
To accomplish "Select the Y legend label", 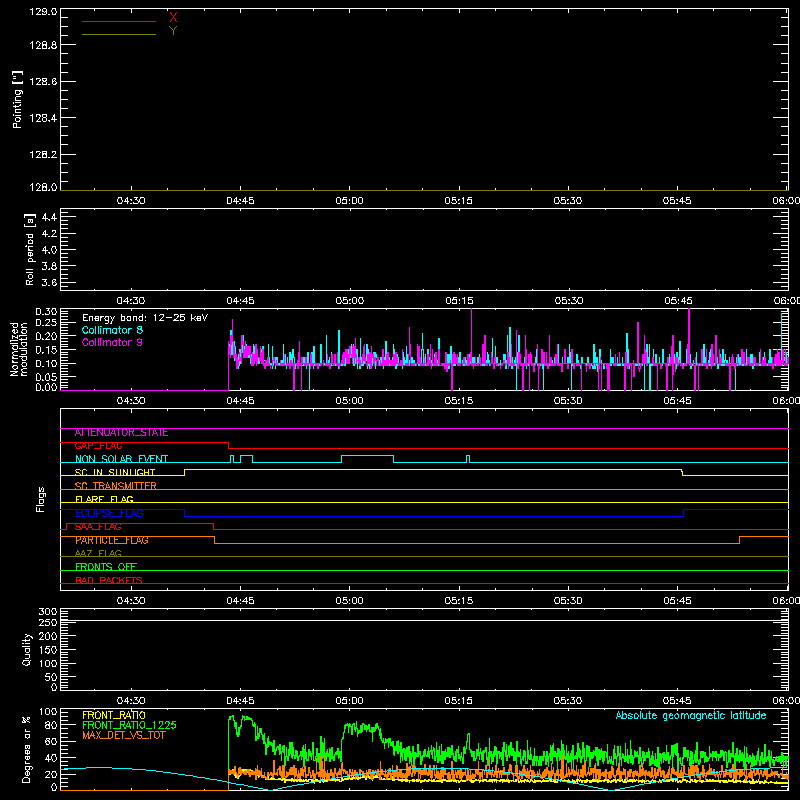I will coord(173,30).
